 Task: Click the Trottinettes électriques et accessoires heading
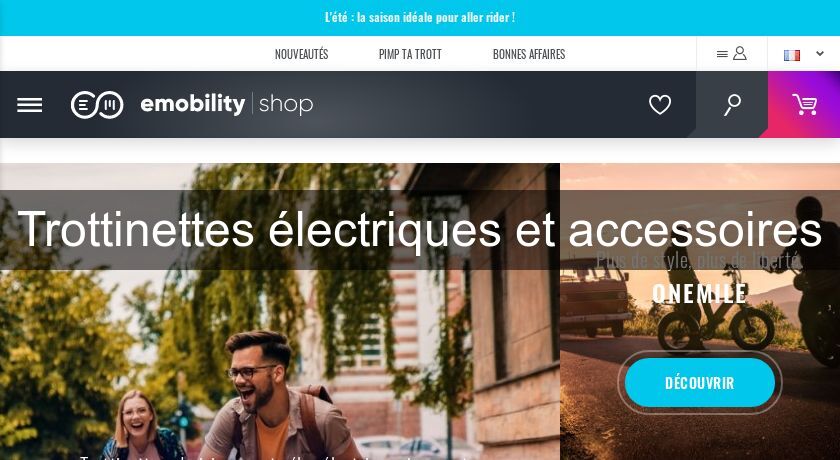(420, 229)
